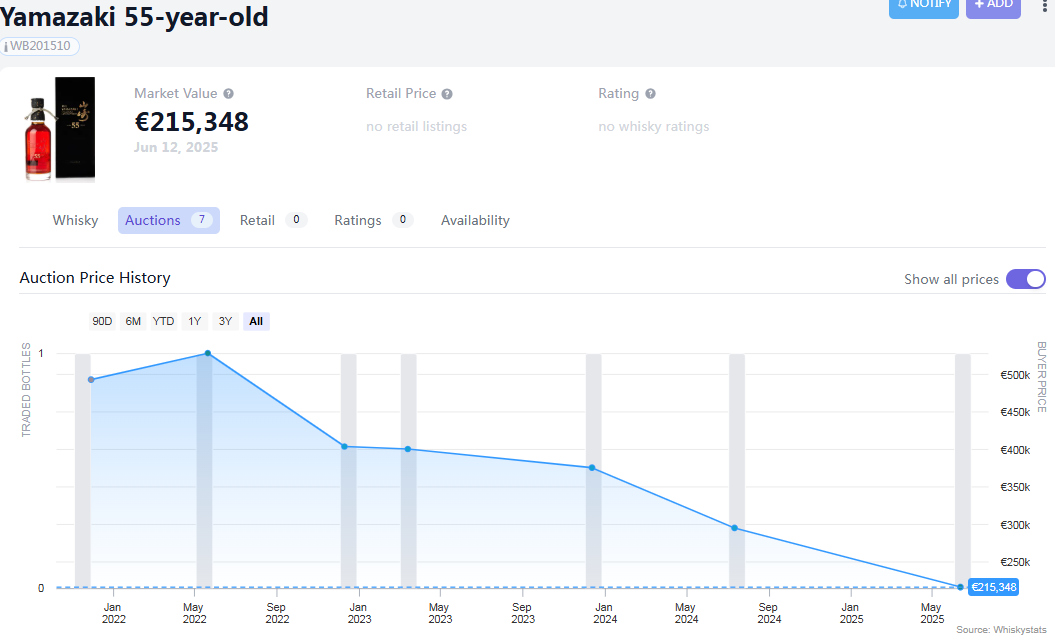Click the May 2022 peak data point

pyautogui.click(x=208, y=353)
